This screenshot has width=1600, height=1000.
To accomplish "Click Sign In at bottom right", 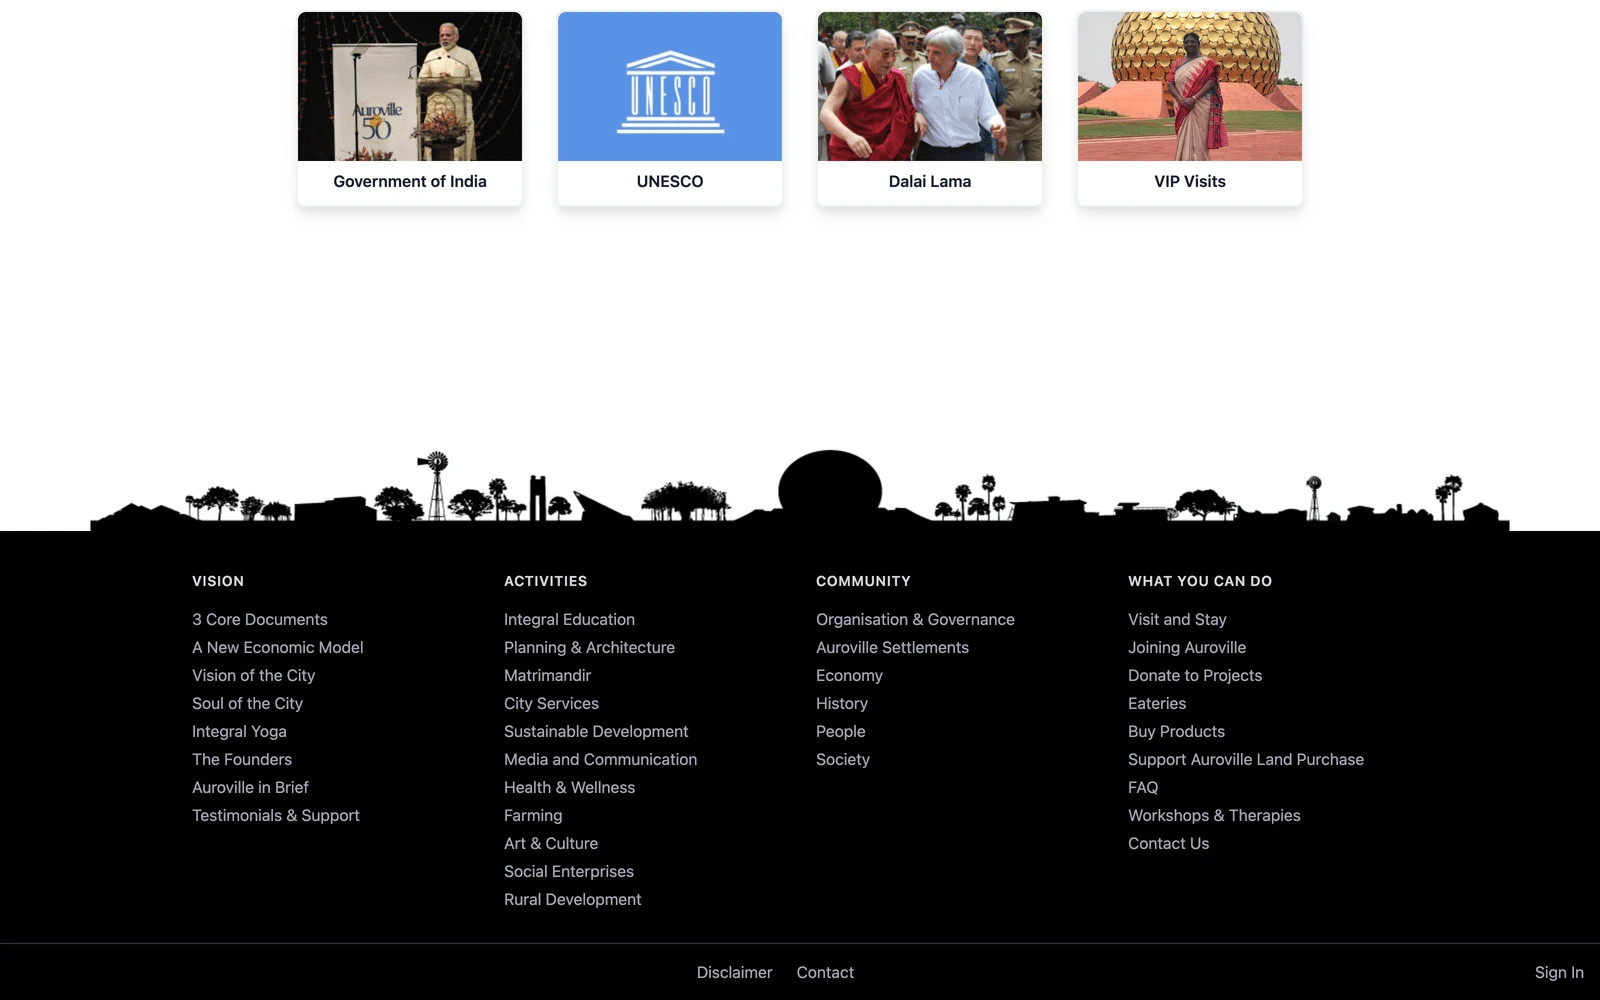I will tap(1559, 972).
